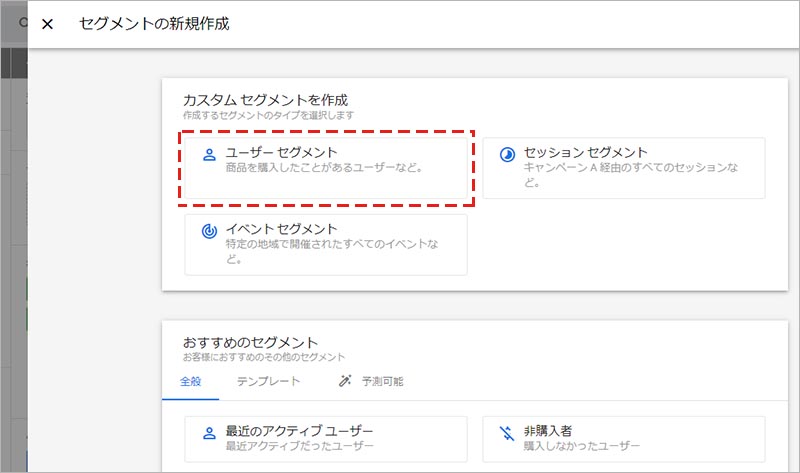The width and height of the screenshot is (800, 473).
Task: Open the テンプレート tab
Action: pos(268,381)
